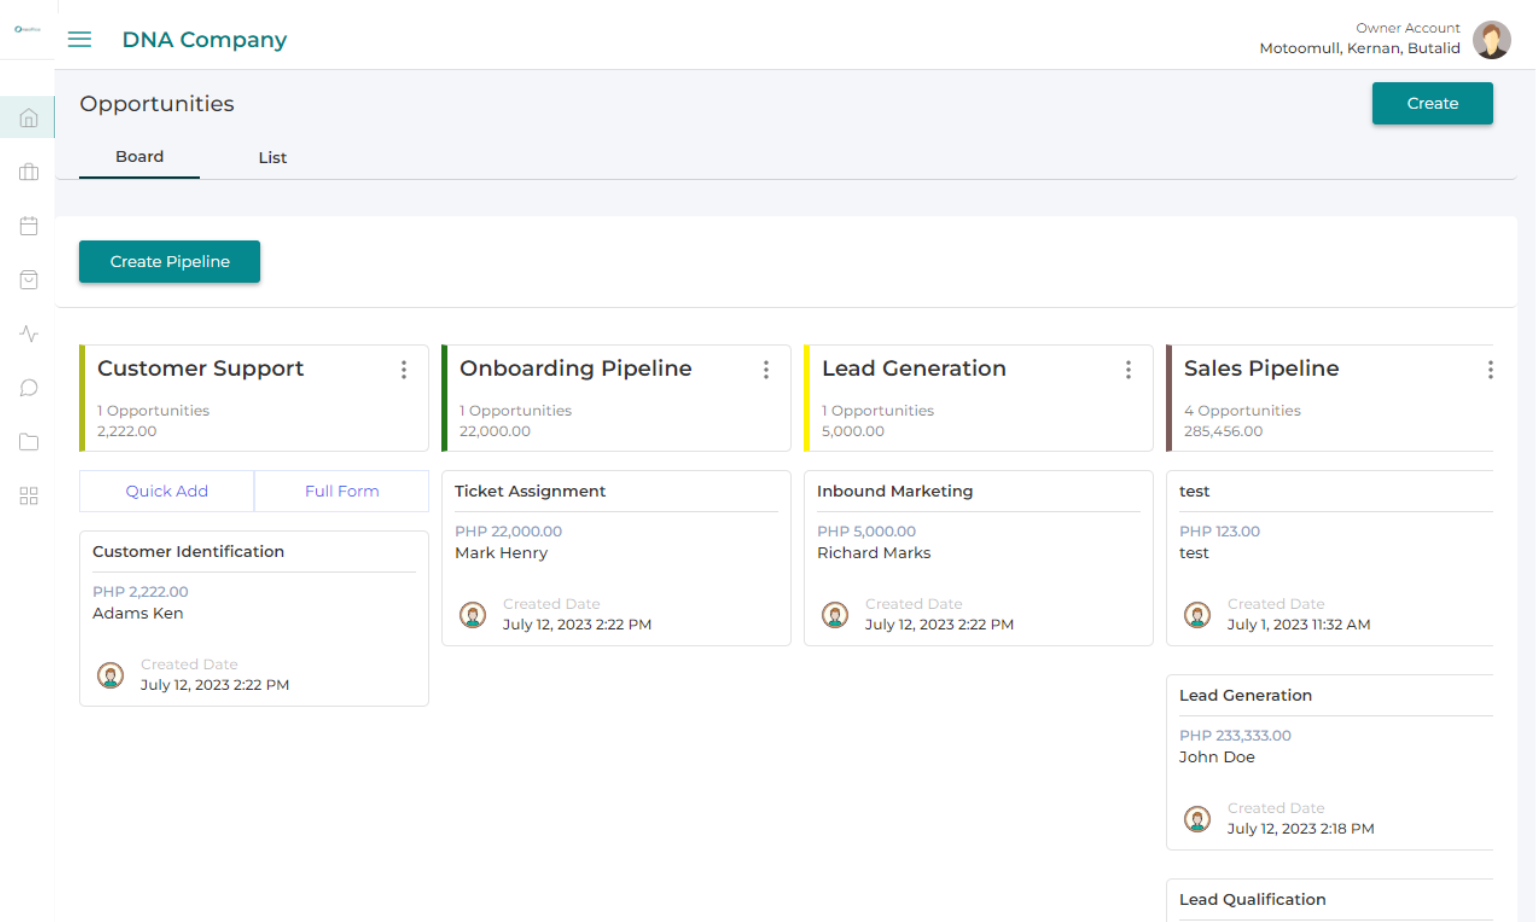Image resolution: width=1536 pixels, height=922 pixels.
Task: Open Onboarding Pipeline three-dot menu
Action: [x=766, y=370]
